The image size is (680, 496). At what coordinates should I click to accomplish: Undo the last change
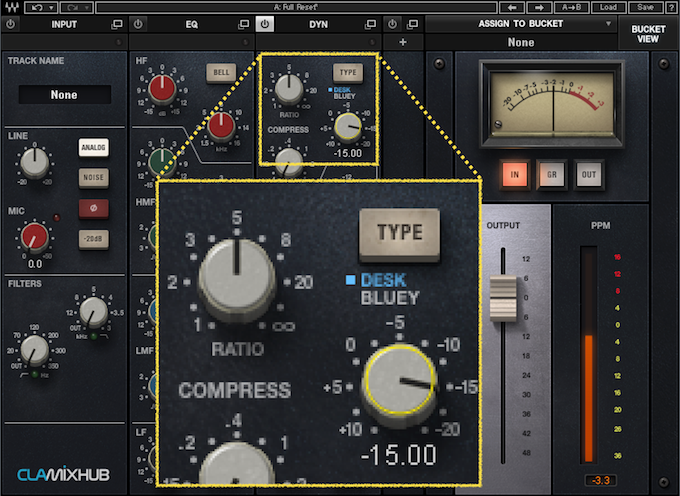click(37, 7)
